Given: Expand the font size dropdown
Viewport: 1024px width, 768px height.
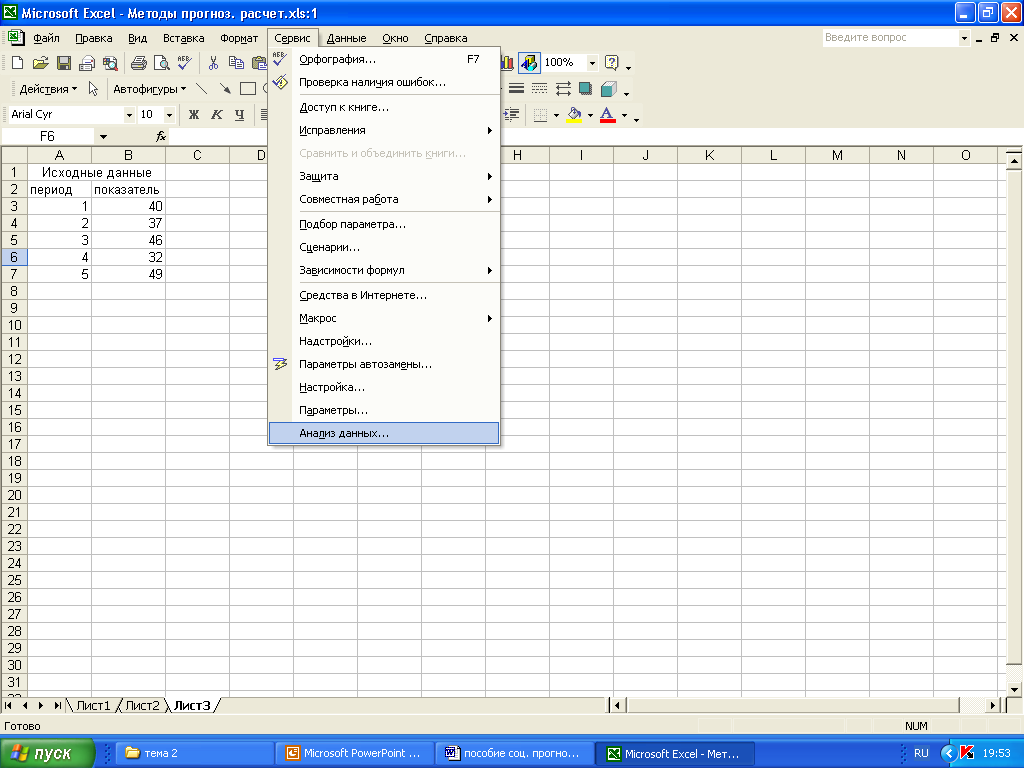Looking at the screenshot, I should pos(169,115).
